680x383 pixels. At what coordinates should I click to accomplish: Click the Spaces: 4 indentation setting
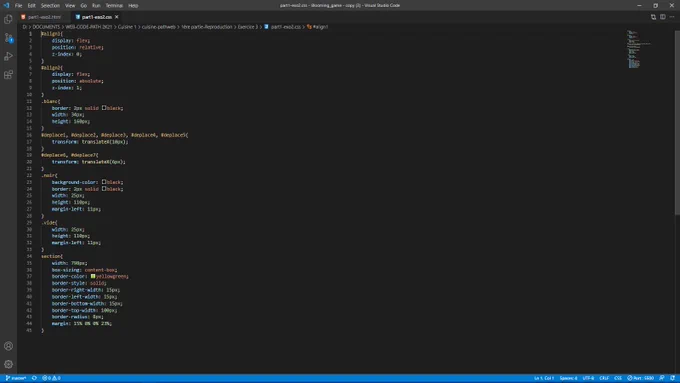tap(568, 378)
